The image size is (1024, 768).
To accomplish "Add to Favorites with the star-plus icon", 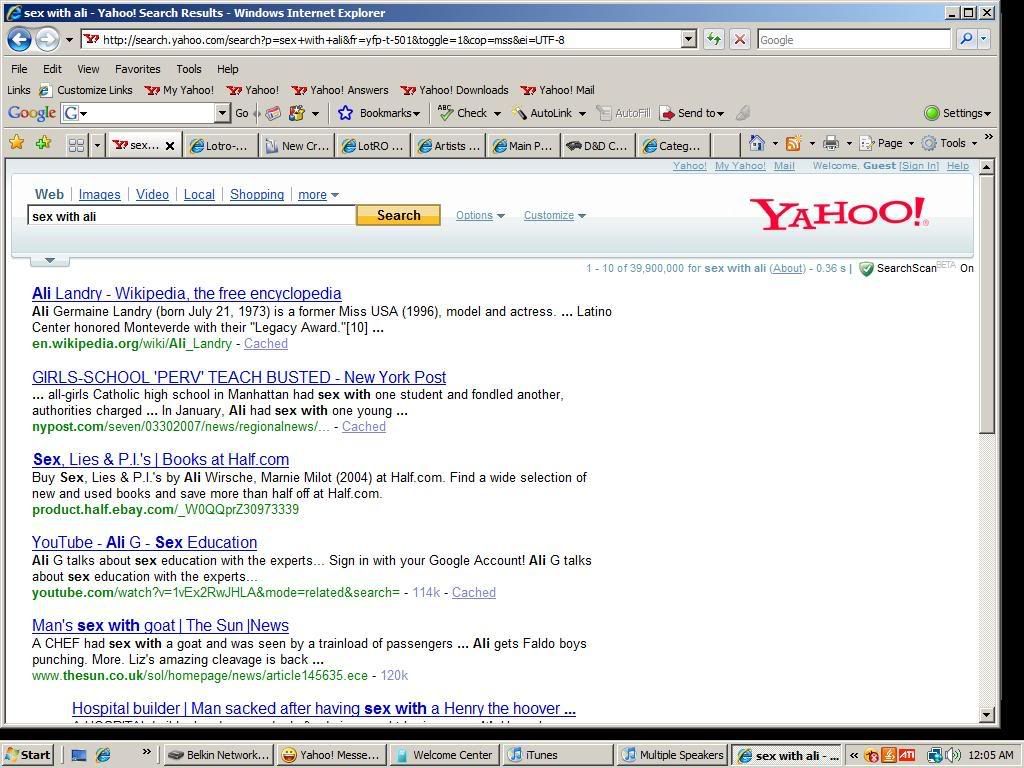I will 44,142.
